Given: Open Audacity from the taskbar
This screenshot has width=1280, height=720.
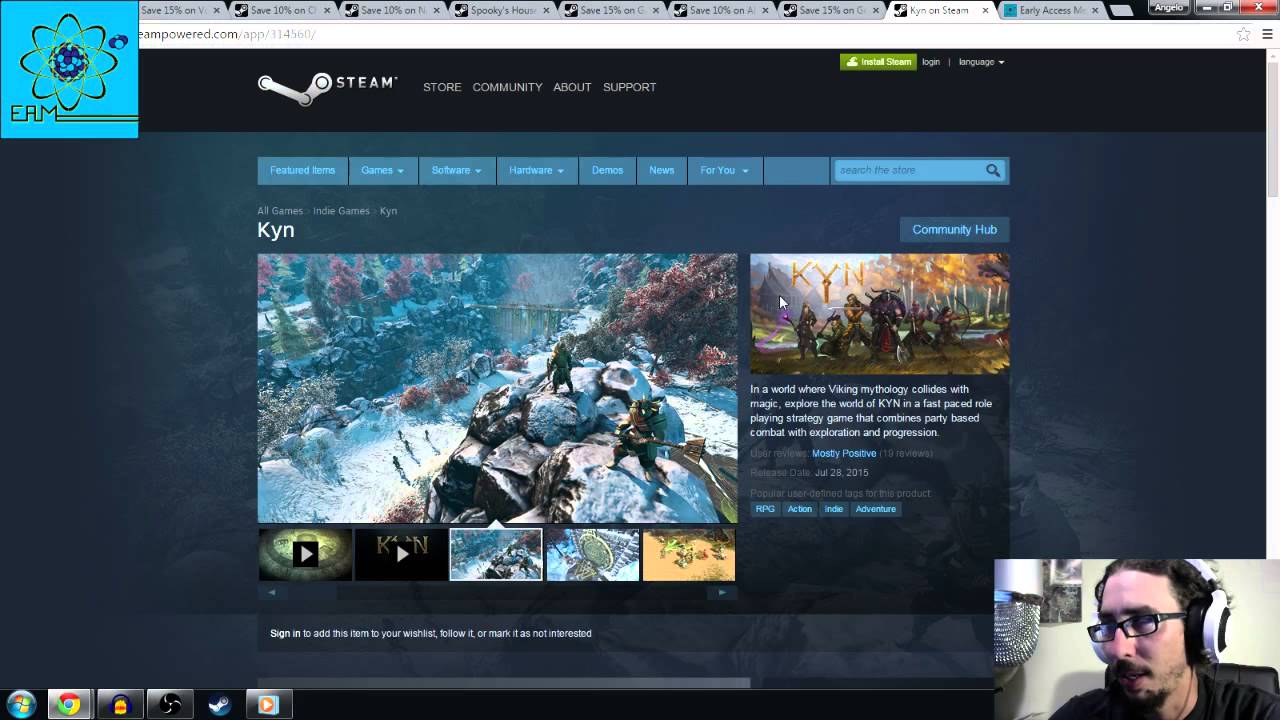Looking at the screenshot, I should pos(120,705).
